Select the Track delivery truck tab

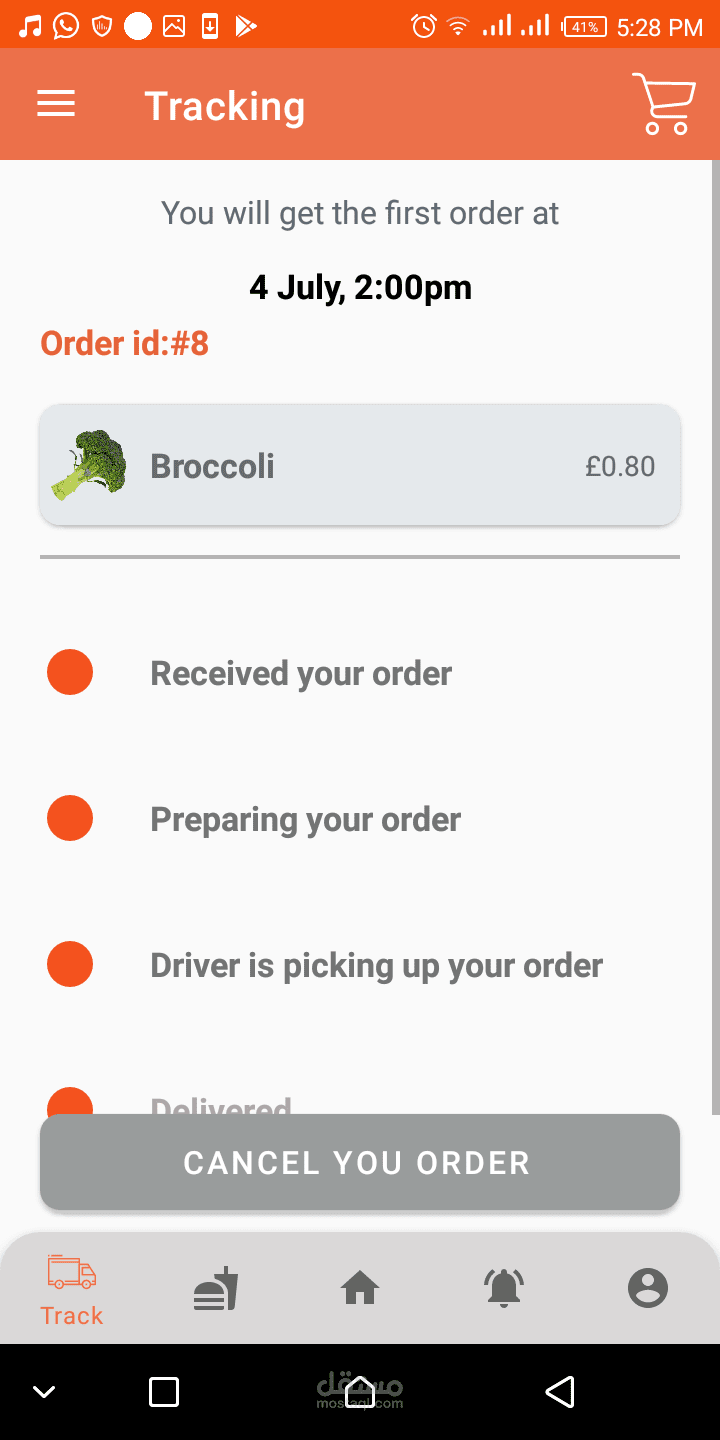[x=72, y=1288]
